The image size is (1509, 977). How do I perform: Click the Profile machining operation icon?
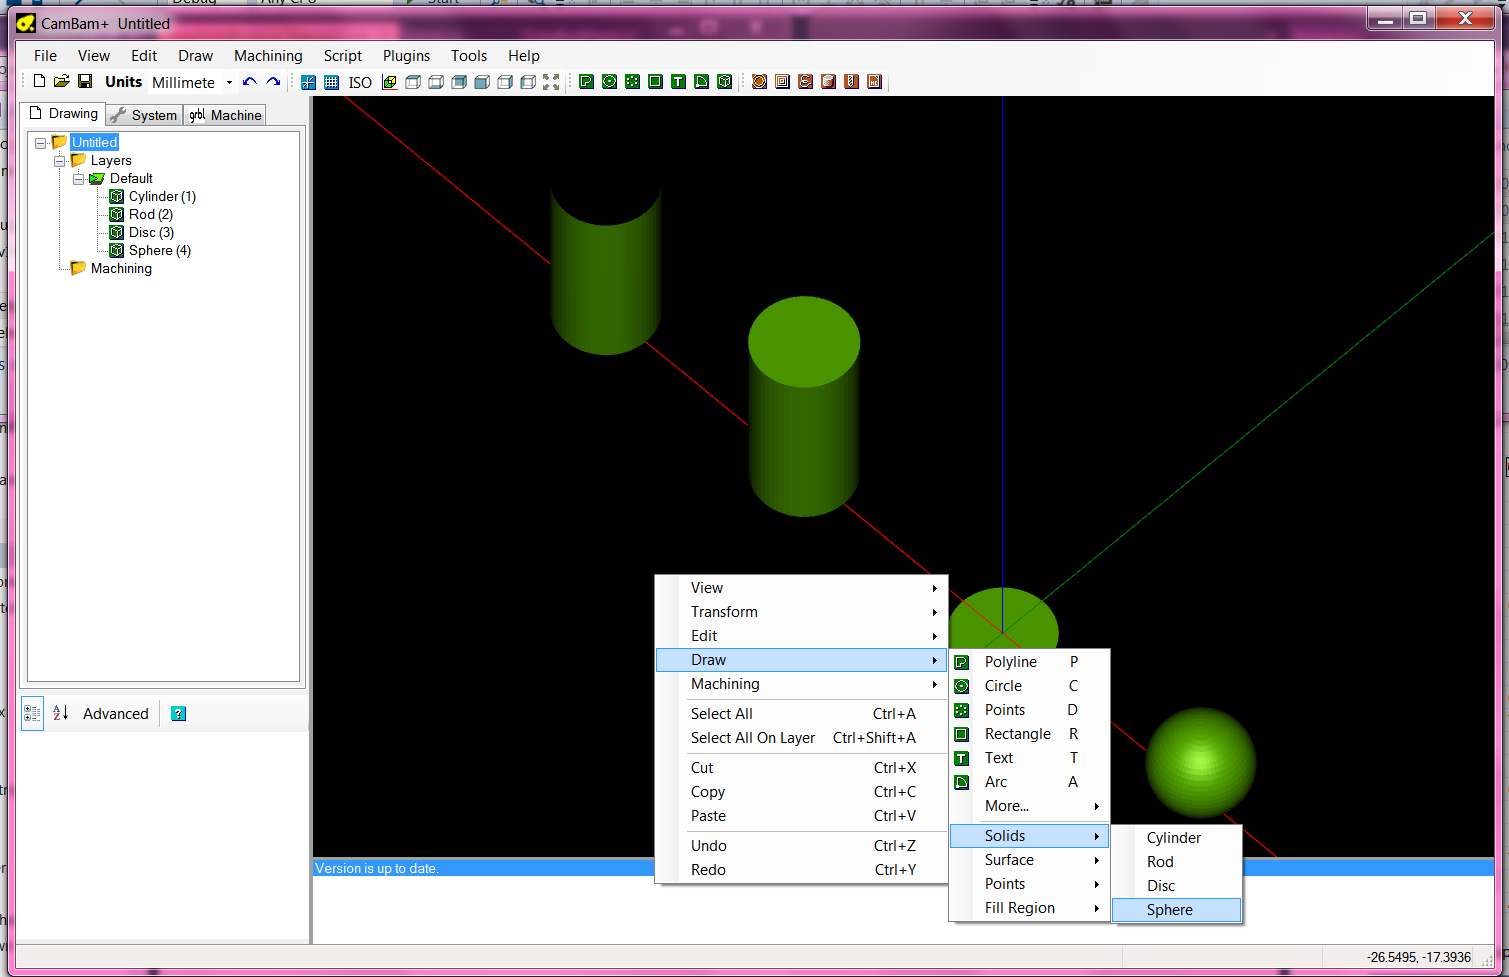[760, 82]
